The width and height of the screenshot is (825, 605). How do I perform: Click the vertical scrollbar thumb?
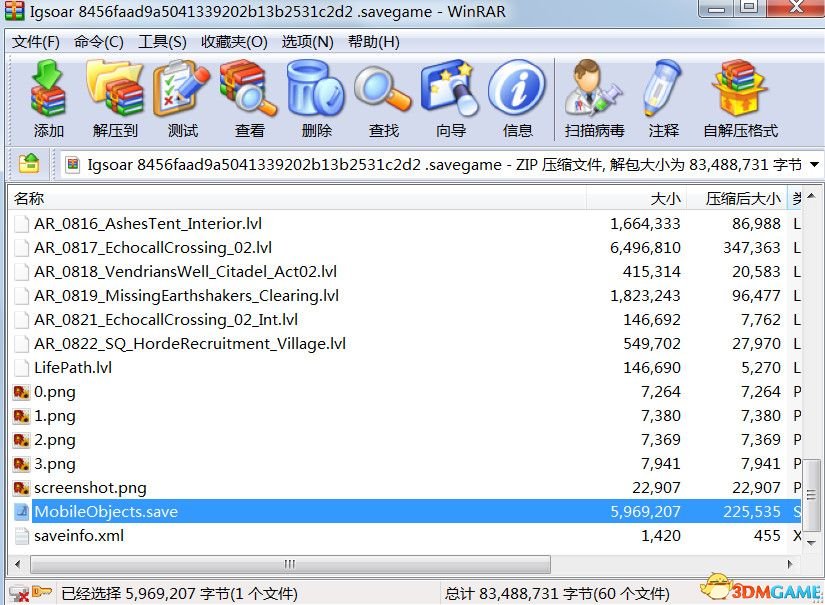click(811, 496)
